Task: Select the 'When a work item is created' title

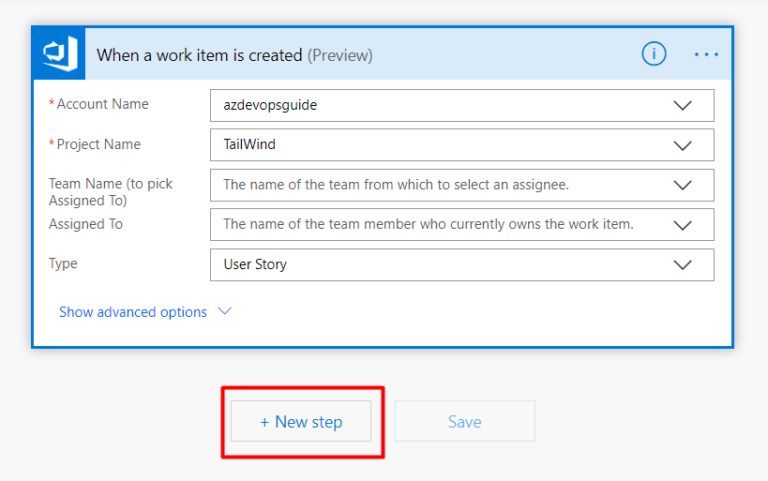Action: click(199, 55)
